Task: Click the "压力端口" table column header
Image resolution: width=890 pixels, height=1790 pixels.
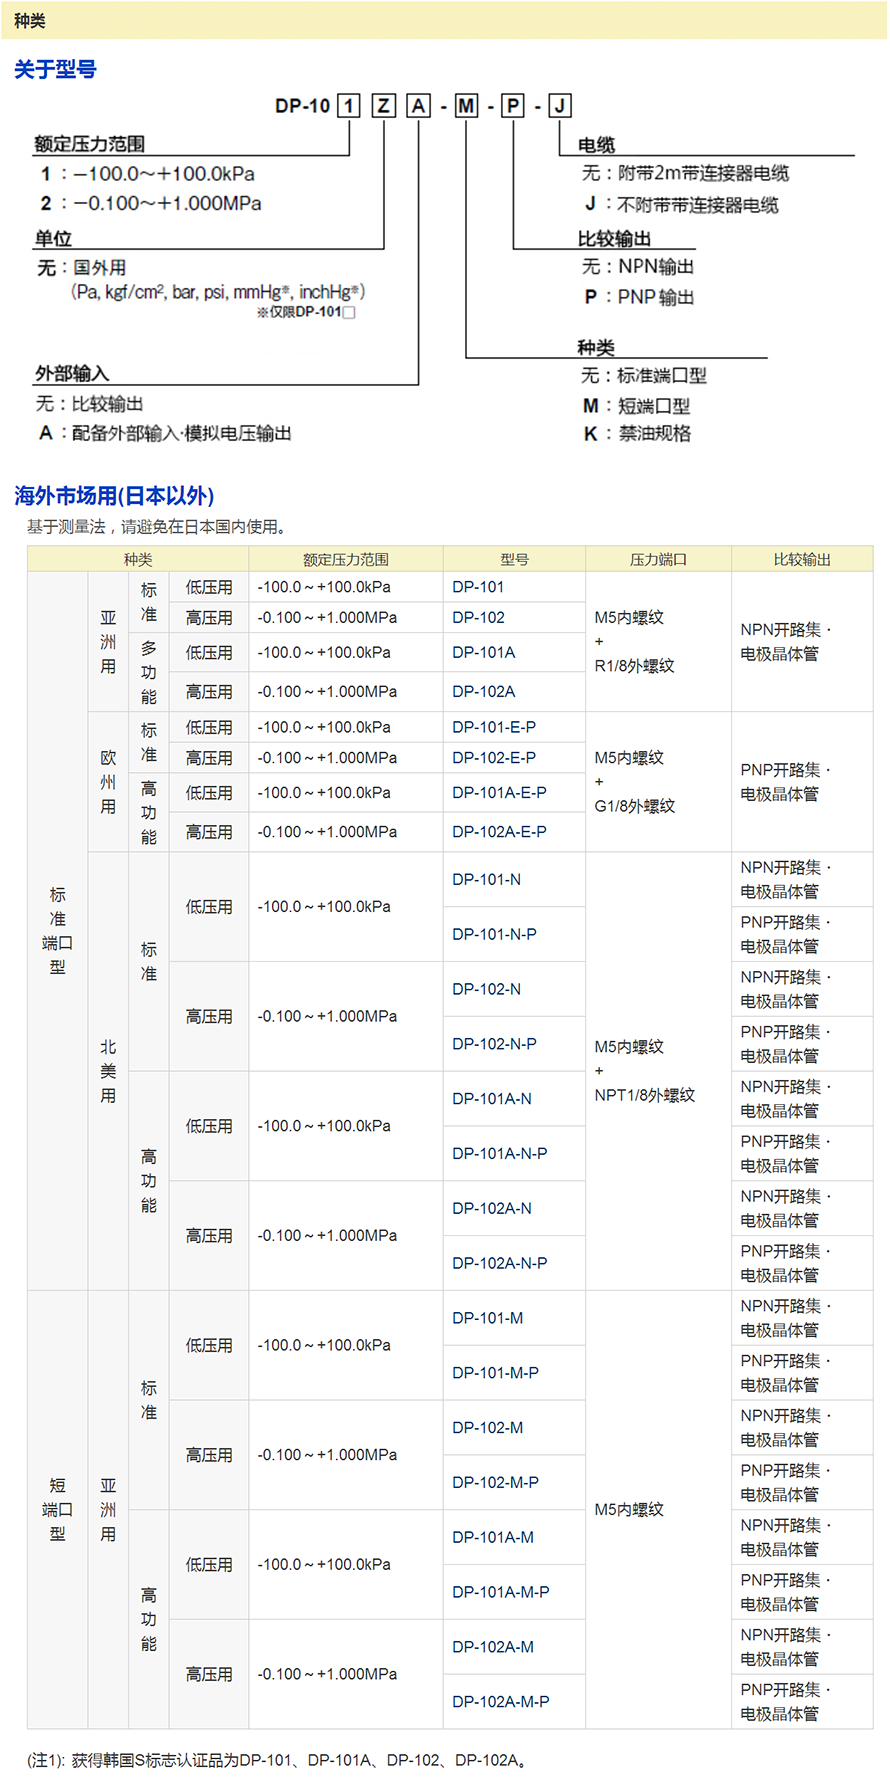Action: click(x=658, y=560)
